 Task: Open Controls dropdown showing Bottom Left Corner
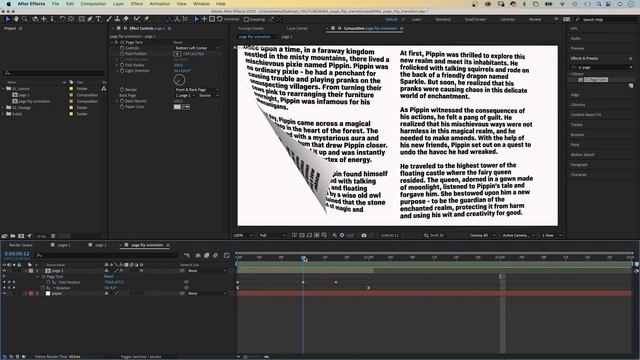(x=197, y=48)
